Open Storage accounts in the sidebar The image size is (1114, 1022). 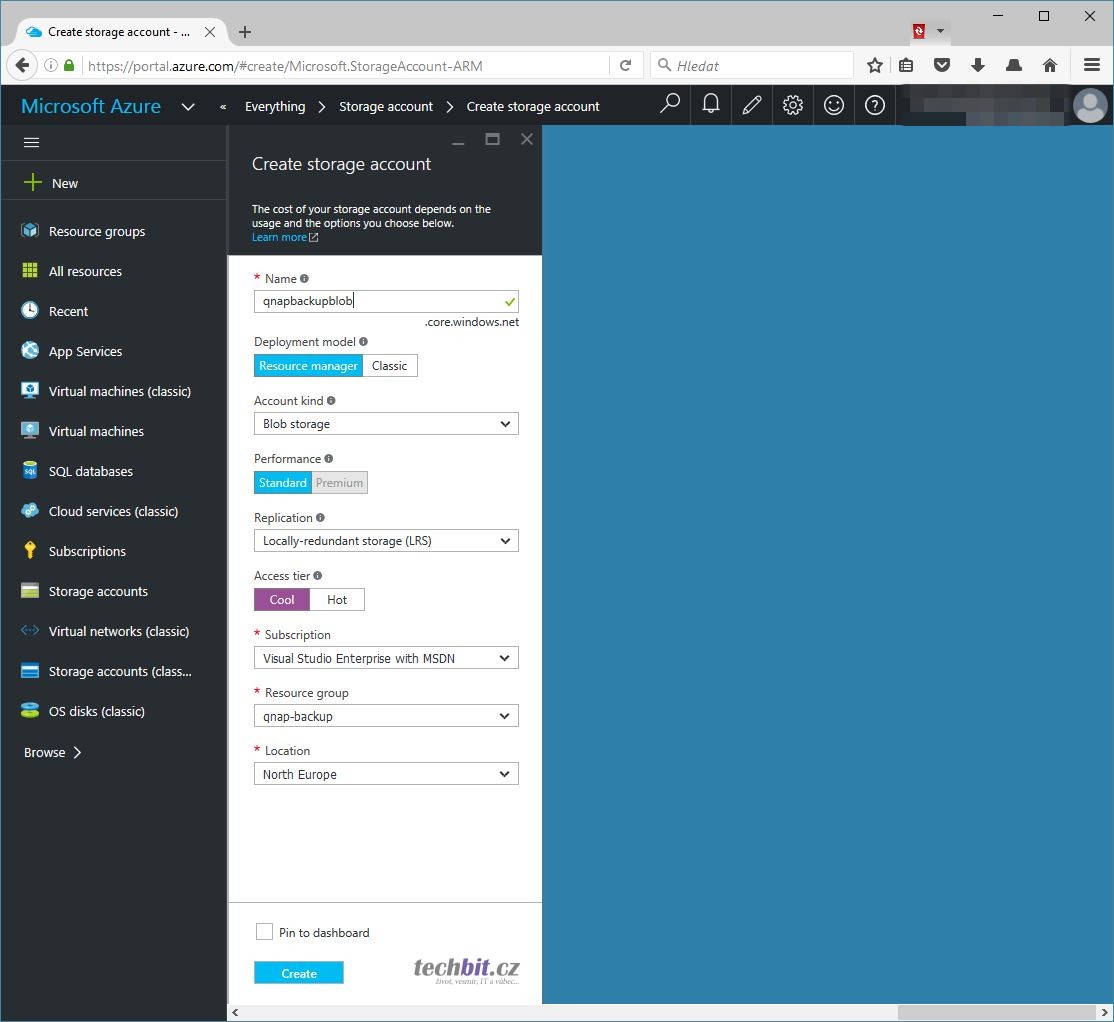click(98, 591)
